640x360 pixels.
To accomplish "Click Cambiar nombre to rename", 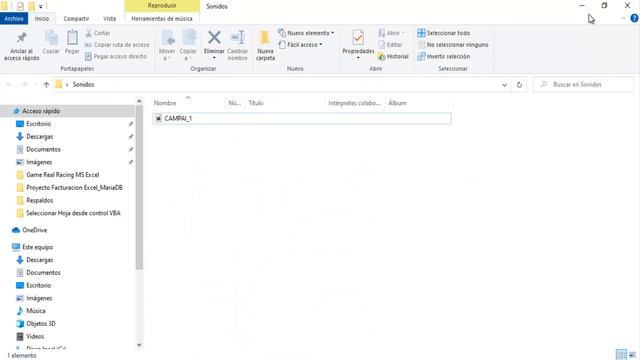I will coord(238,46).
